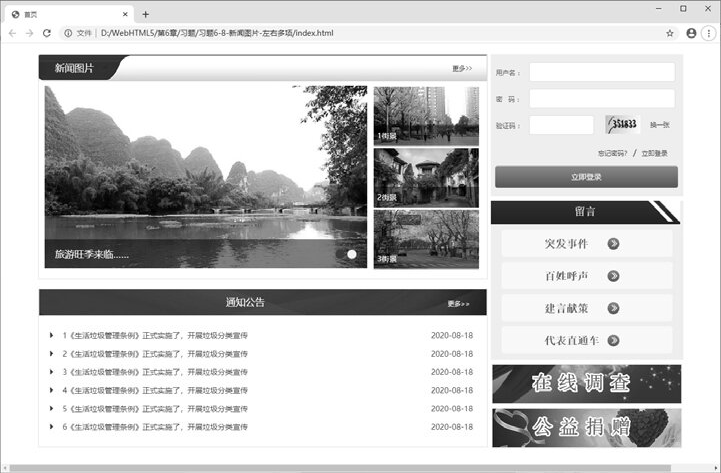721x473 pixels.
Task: Open a new tab with plus button
Action: point(146,14)
